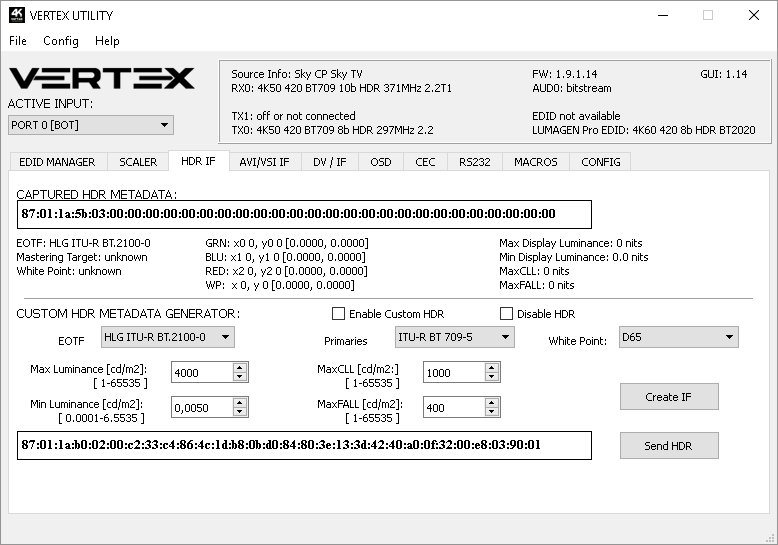Increase Min Luminance with up arrow
This screenshot has width=778, height=545.
(240, 403)
